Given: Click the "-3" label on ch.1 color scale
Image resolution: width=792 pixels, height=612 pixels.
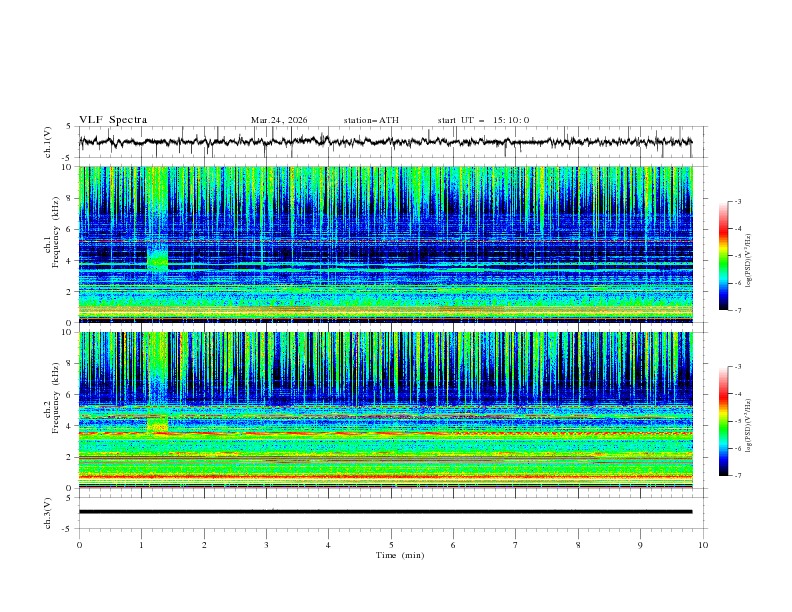Looking at the screenshot, I should point(737,201).
